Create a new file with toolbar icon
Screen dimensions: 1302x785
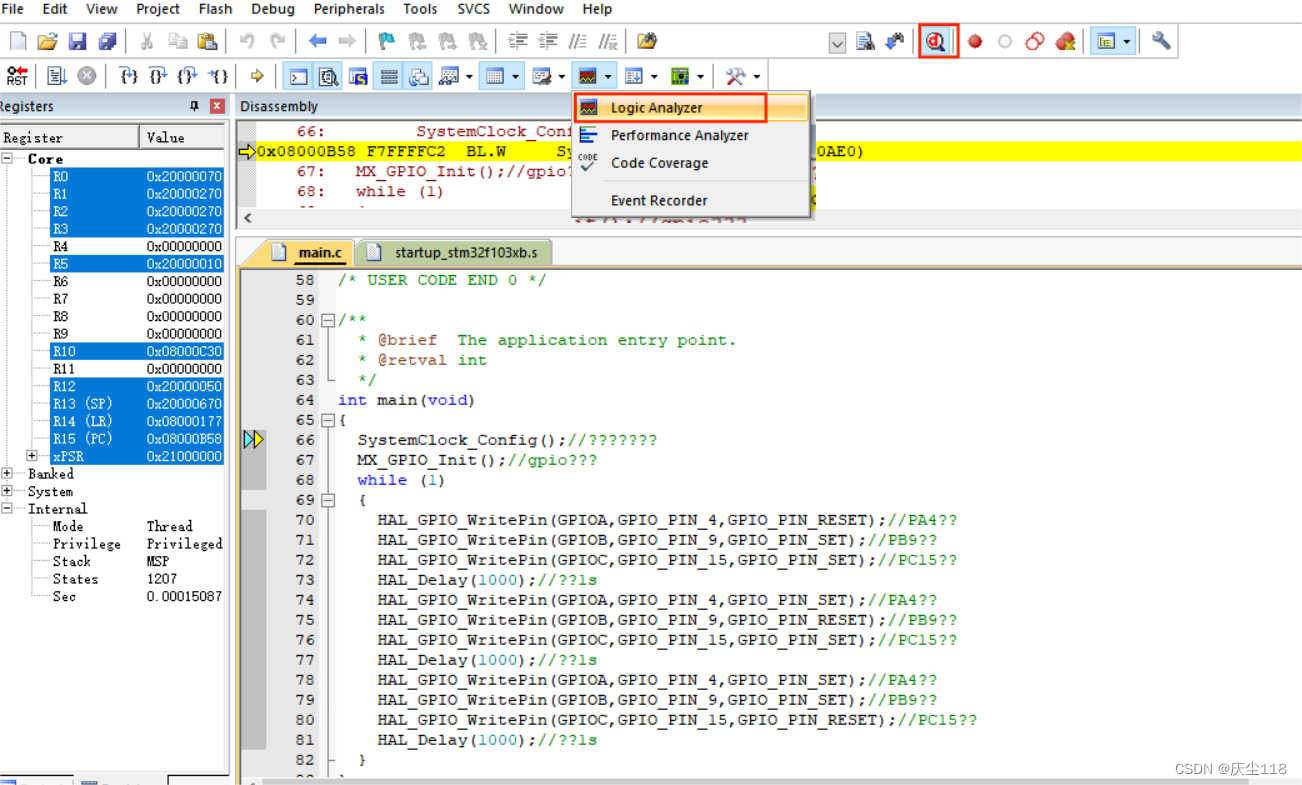click(18, 41)
